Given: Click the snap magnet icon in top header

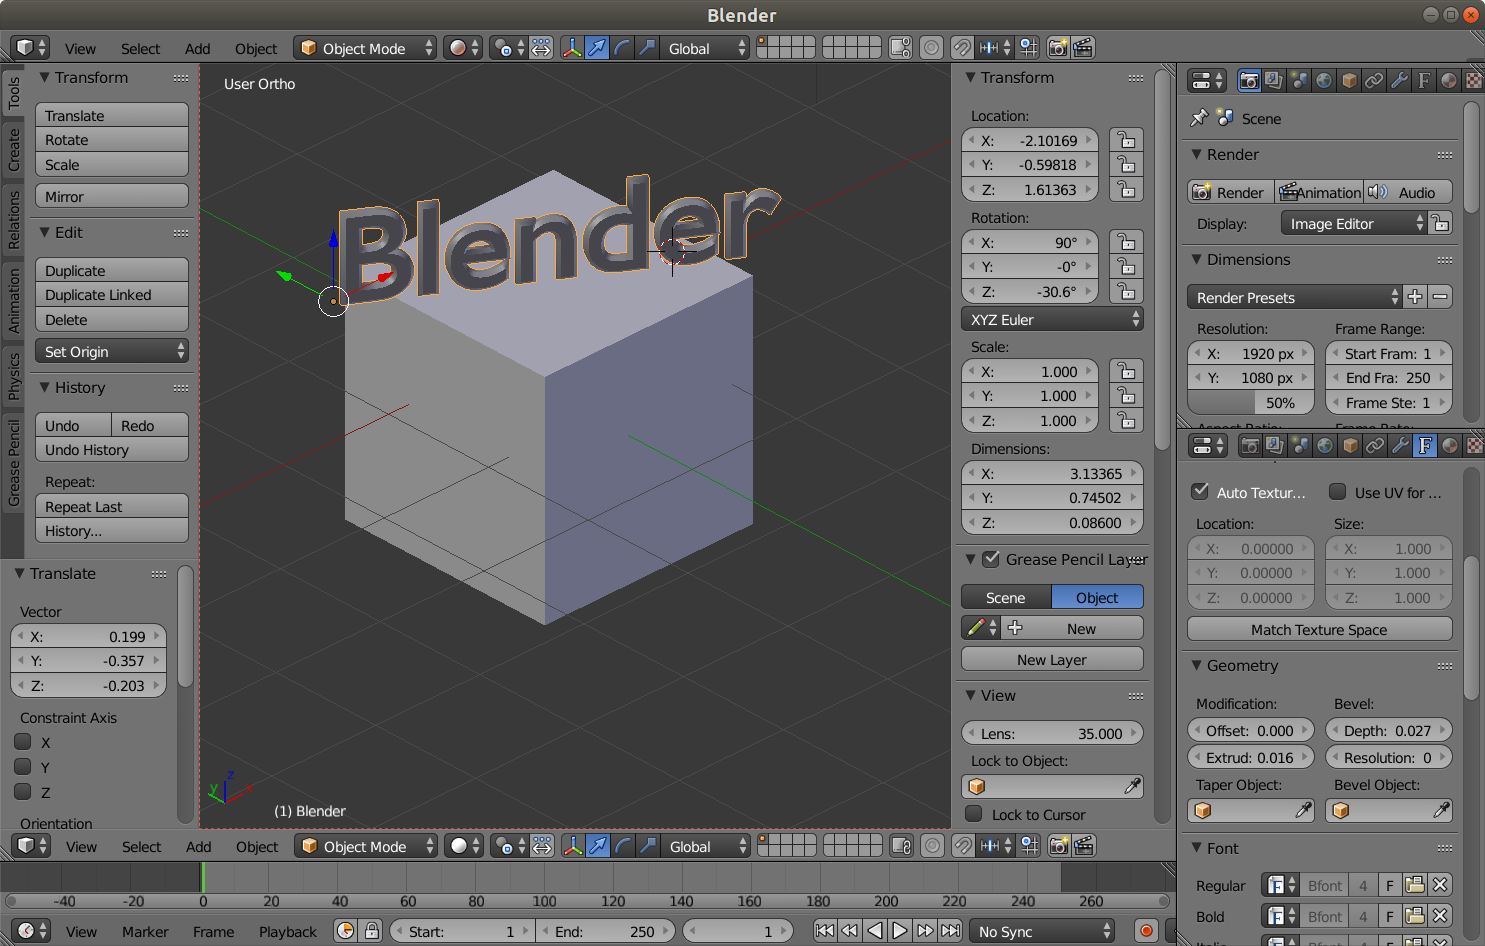Looking at the screenshot, I should pyautogui.click(x=961, y=48).
